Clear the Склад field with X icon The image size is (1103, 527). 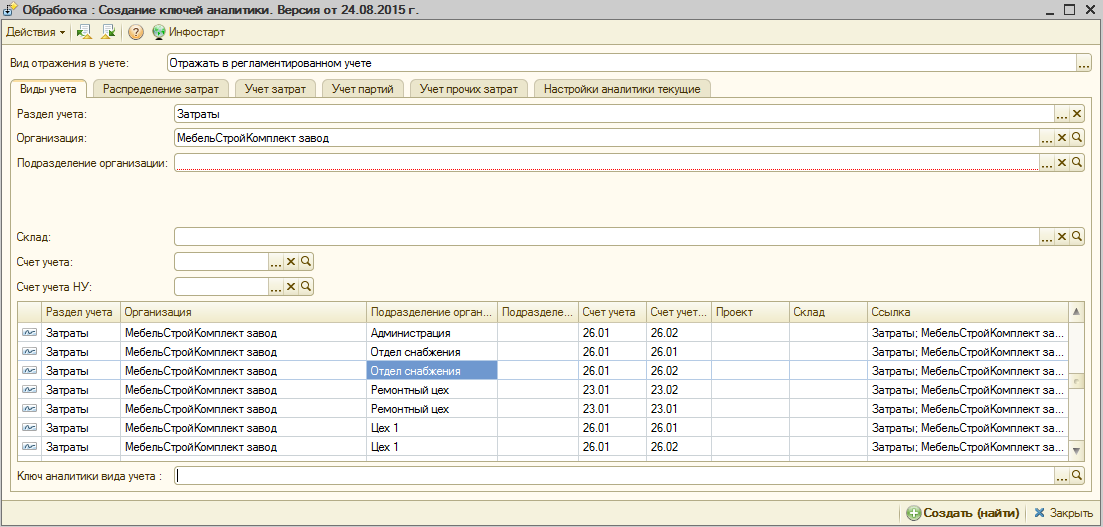coord(1062,237)
